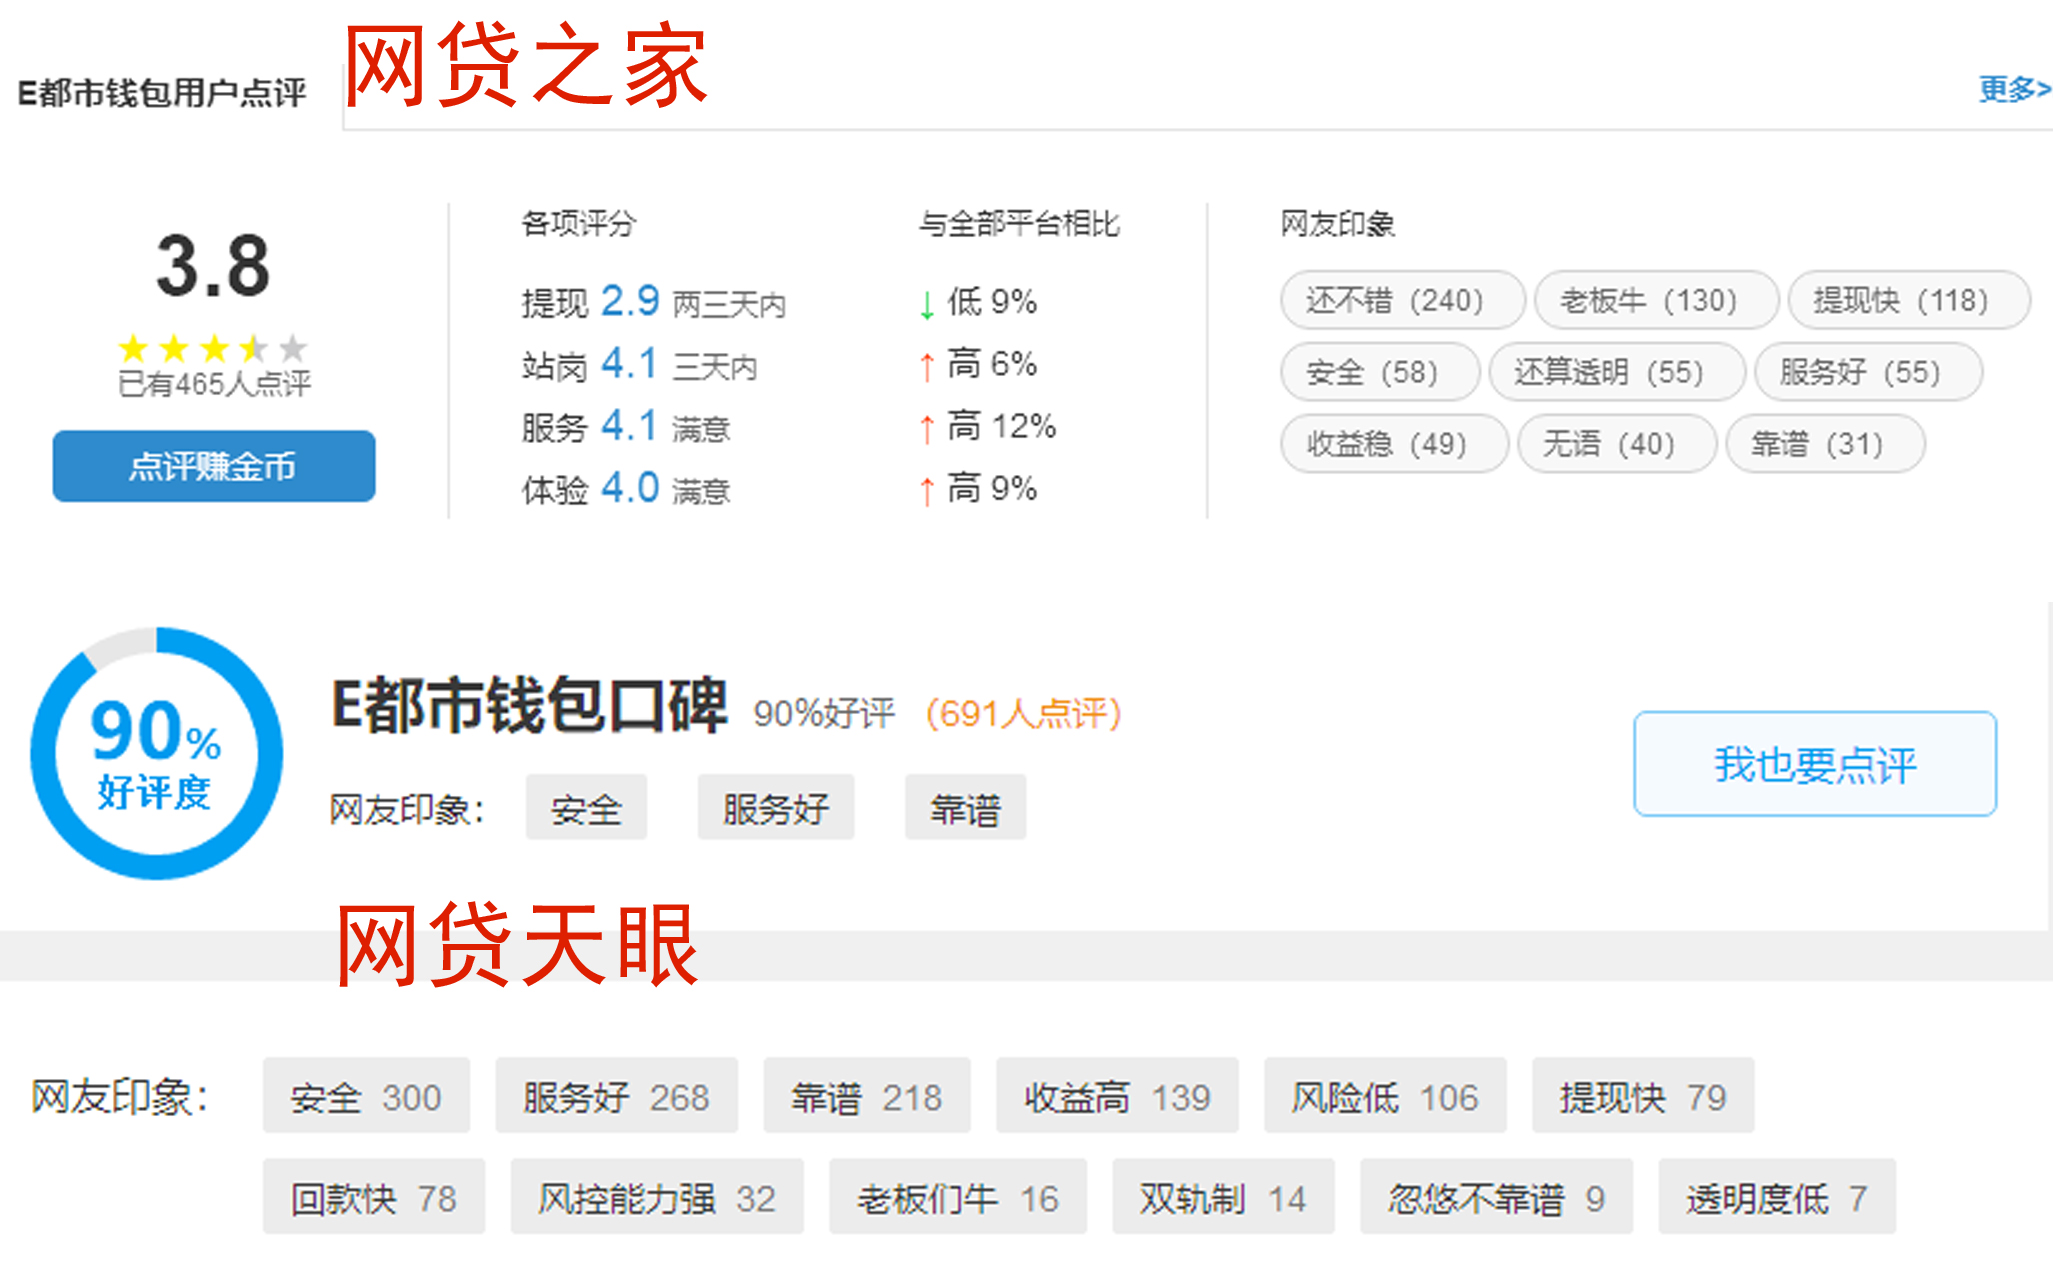Click the 安全 tag under E都市钱包口碑
Screen dimensions: 2053x1287
pyautogui.click(x=587, y=808)
